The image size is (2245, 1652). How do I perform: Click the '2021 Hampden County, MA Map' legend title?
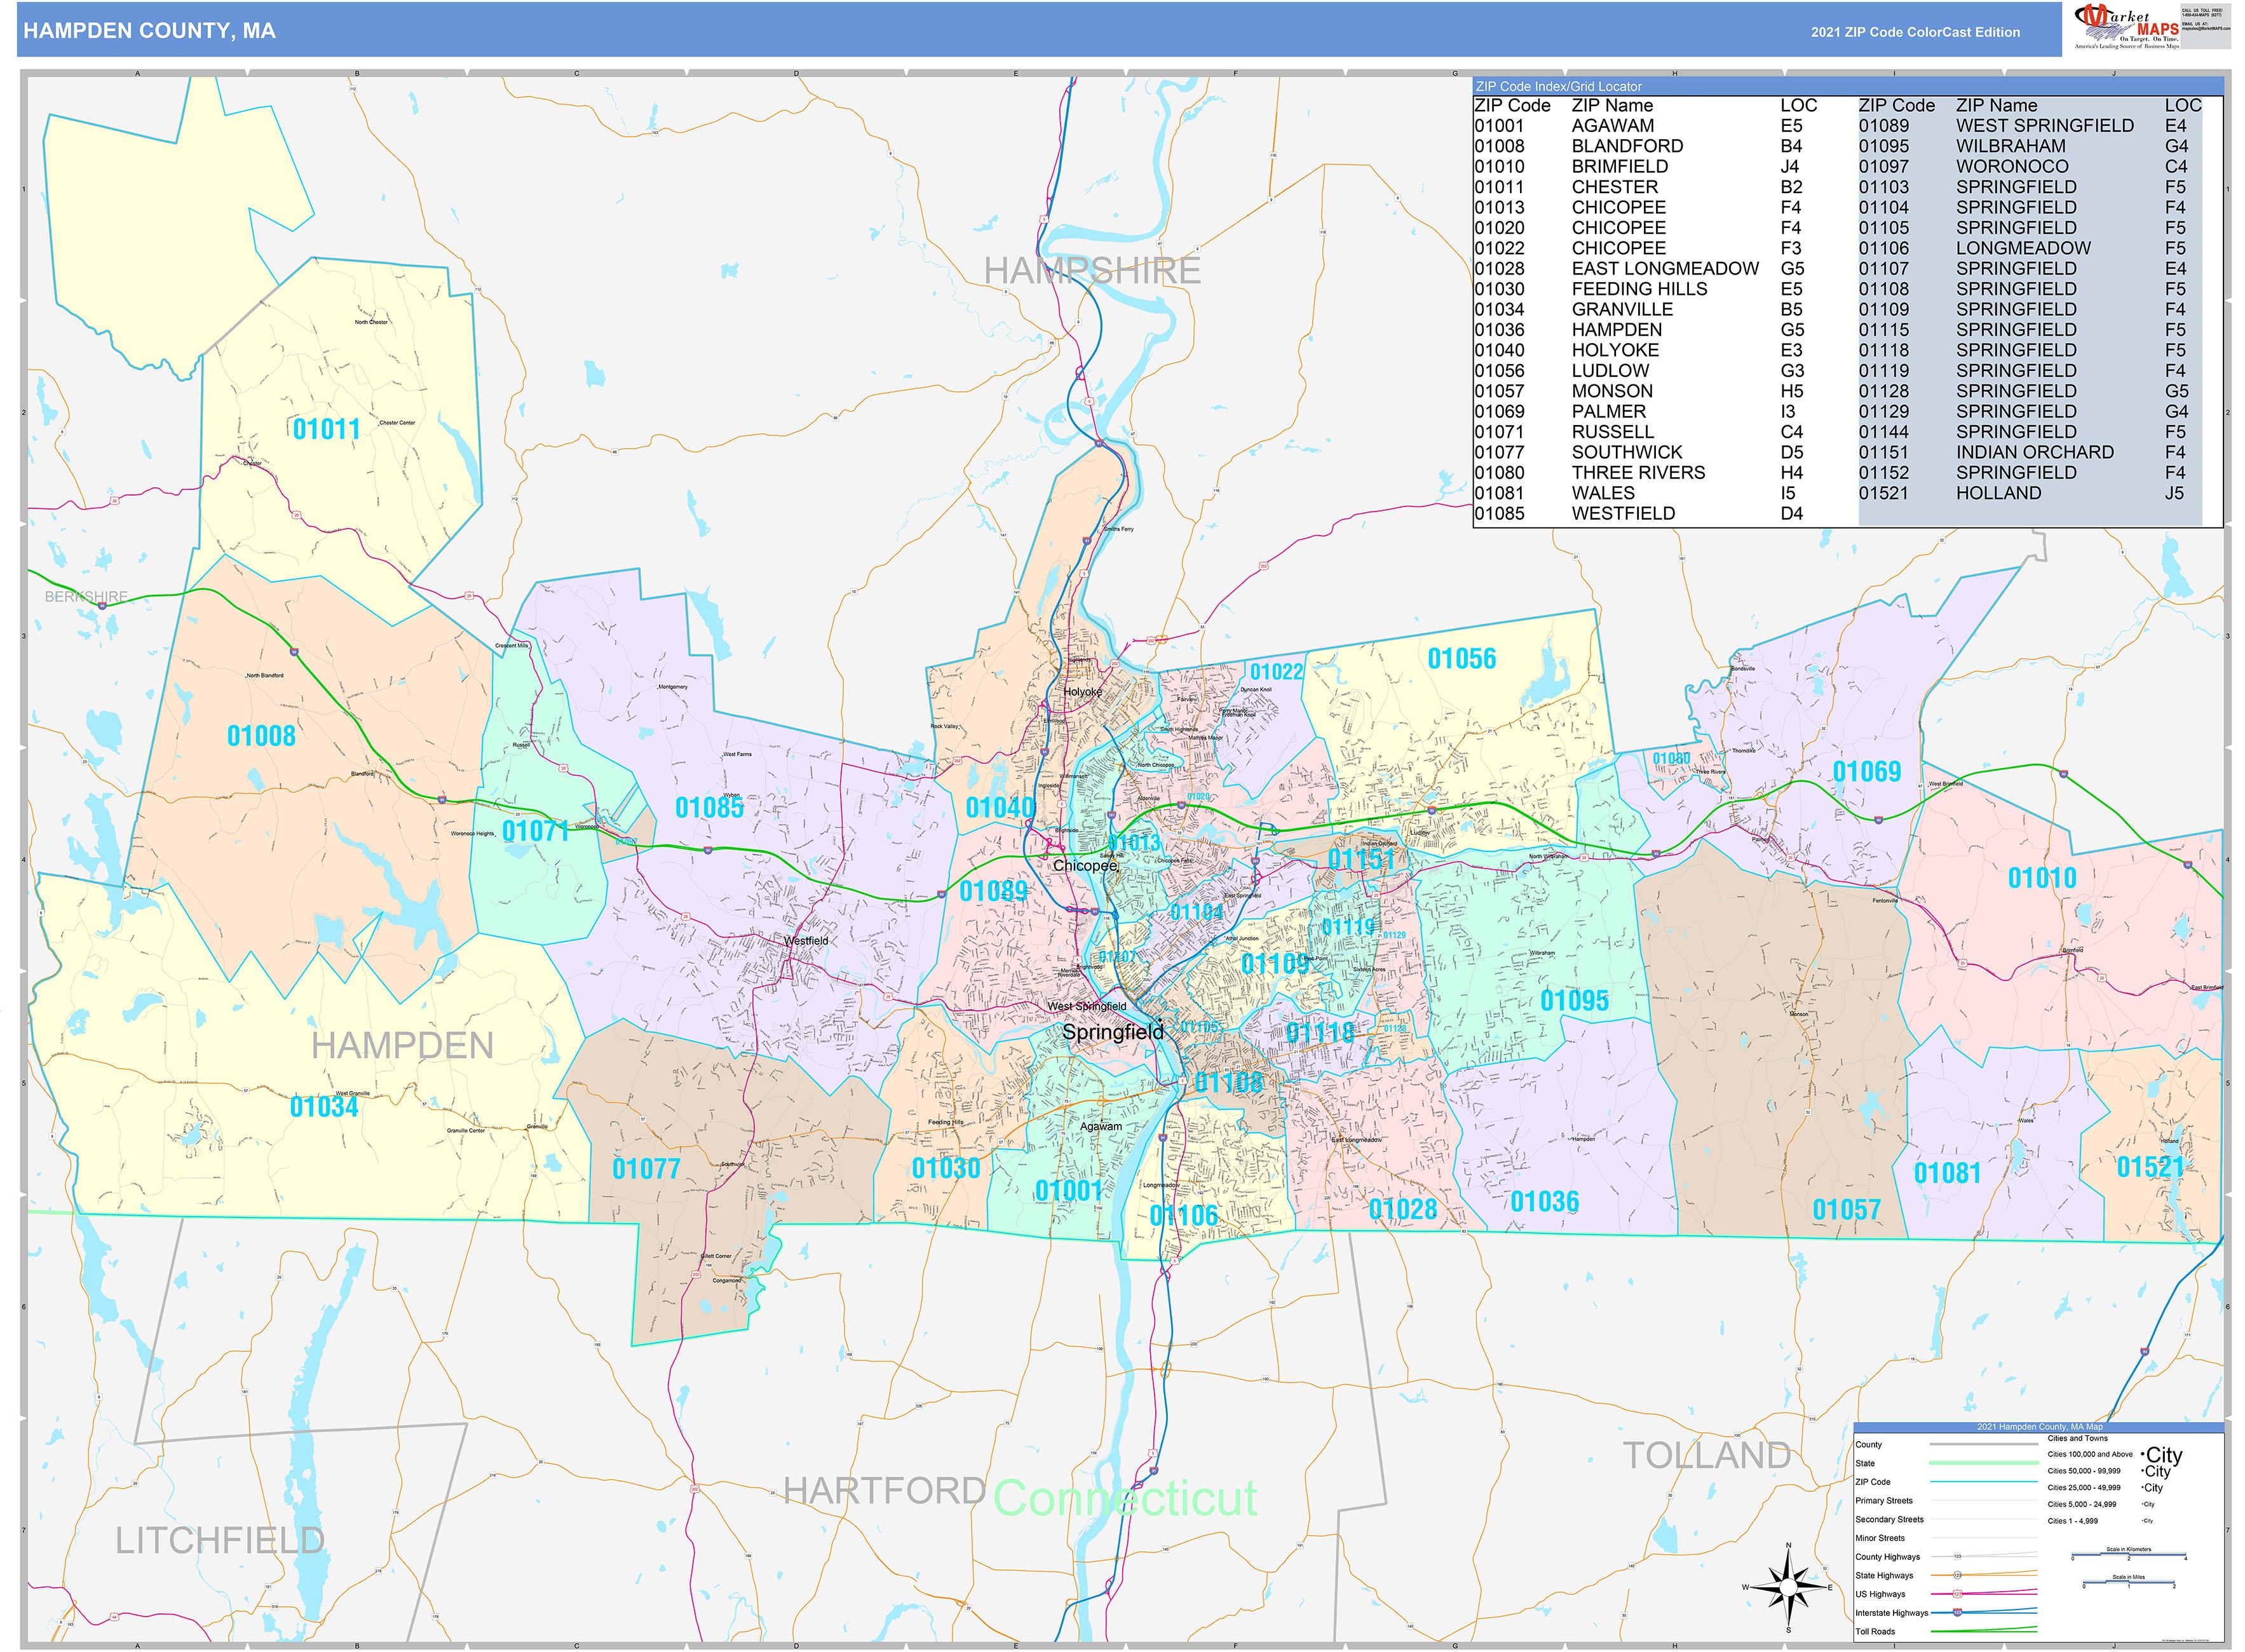[2039, 1427]
